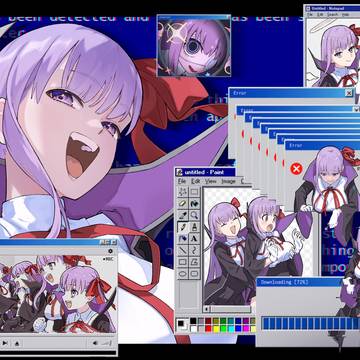Select the Curve tool in Paint
The image size is (360, 360).
pos(194,250)
